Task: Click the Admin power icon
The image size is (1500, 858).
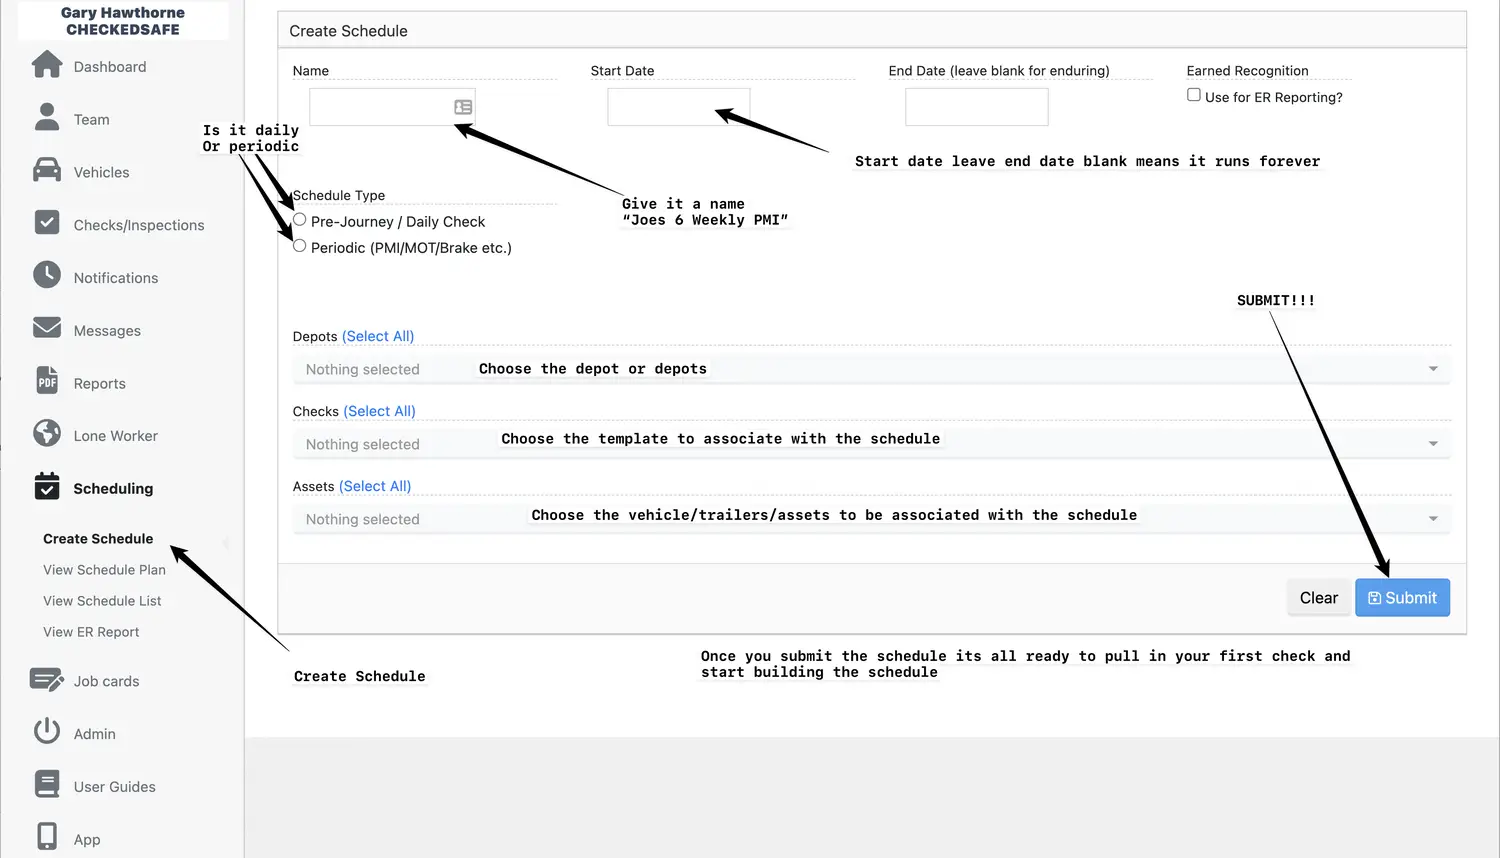Action: pos(47,732)
